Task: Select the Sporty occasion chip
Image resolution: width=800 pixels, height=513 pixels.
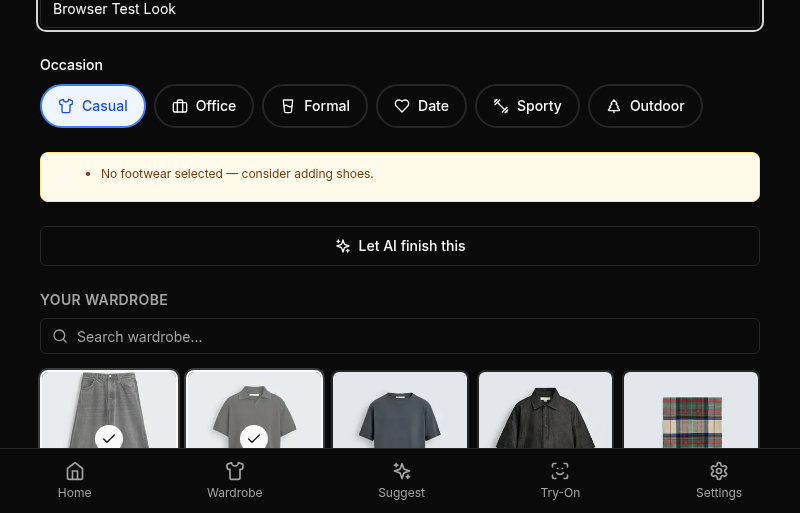Action: 527,106
